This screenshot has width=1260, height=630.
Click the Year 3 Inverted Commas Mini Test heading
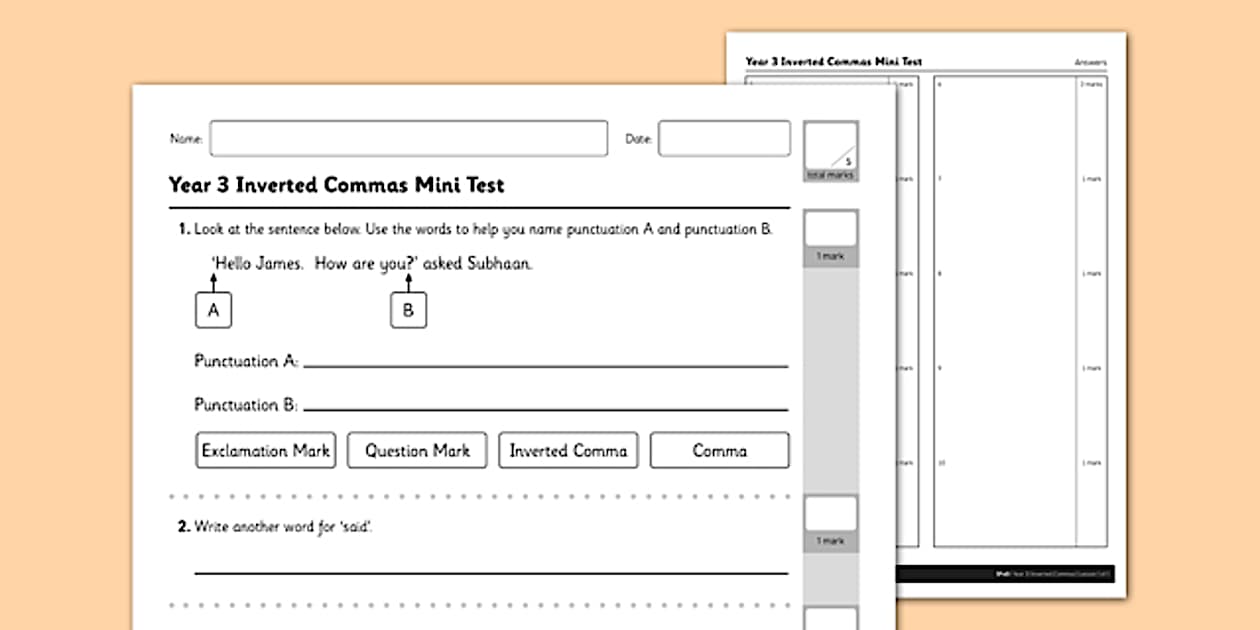coord(336,185)
